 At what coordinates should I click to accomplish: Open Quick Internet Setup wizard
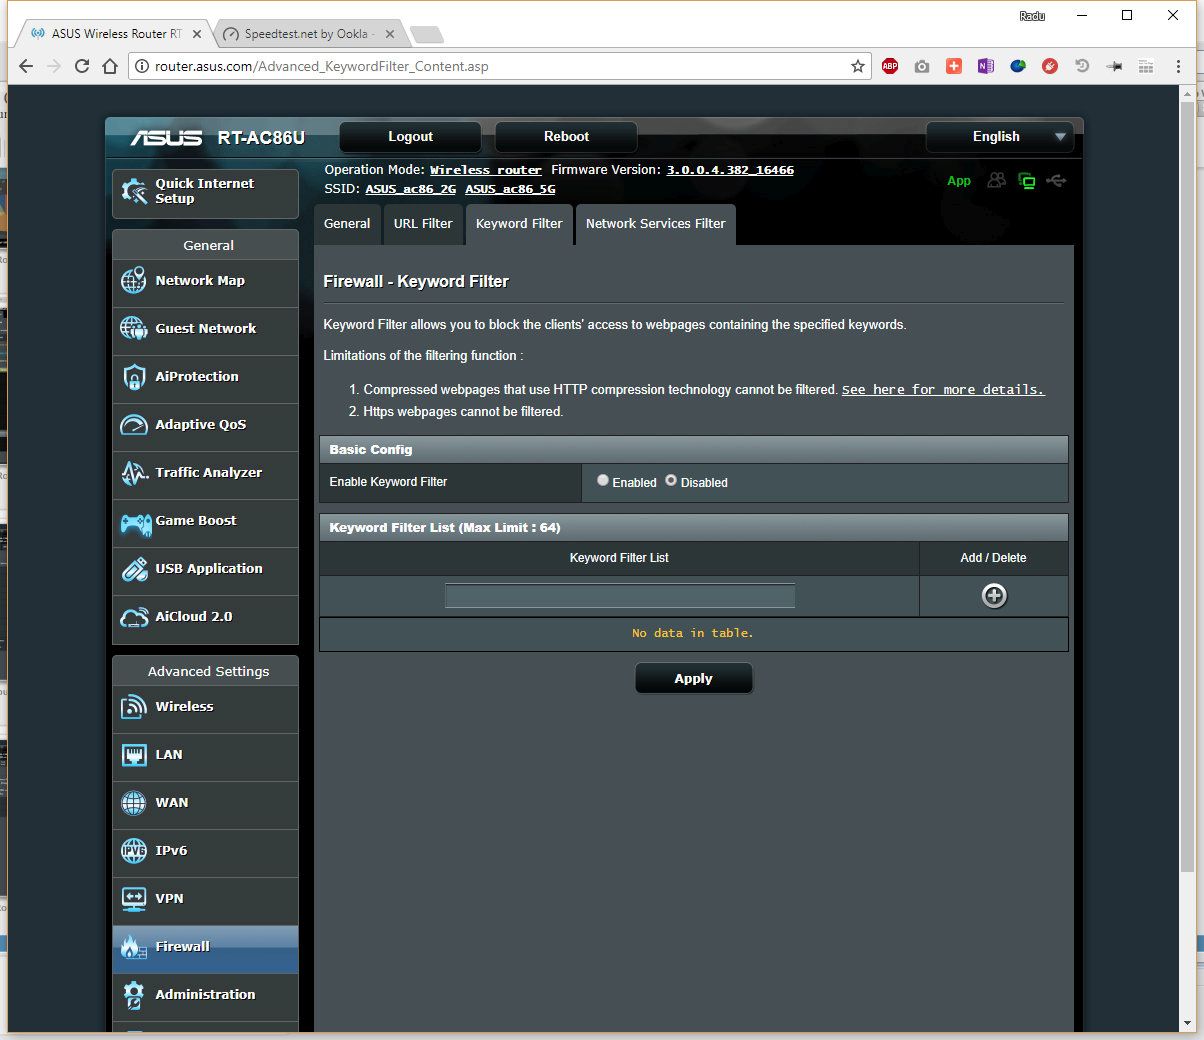[205, 191]
